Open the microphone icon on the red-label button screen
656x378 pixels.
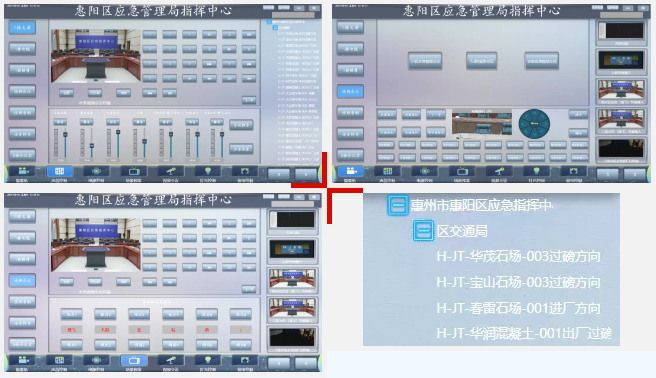point(171,360)
